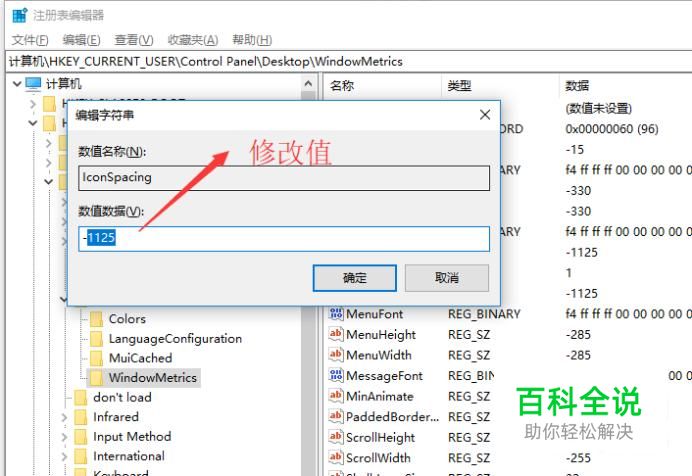Click the MessageFont binary value icon
Image resolution: width=692 pixels, height=476 pixels.
coord(335,375)
